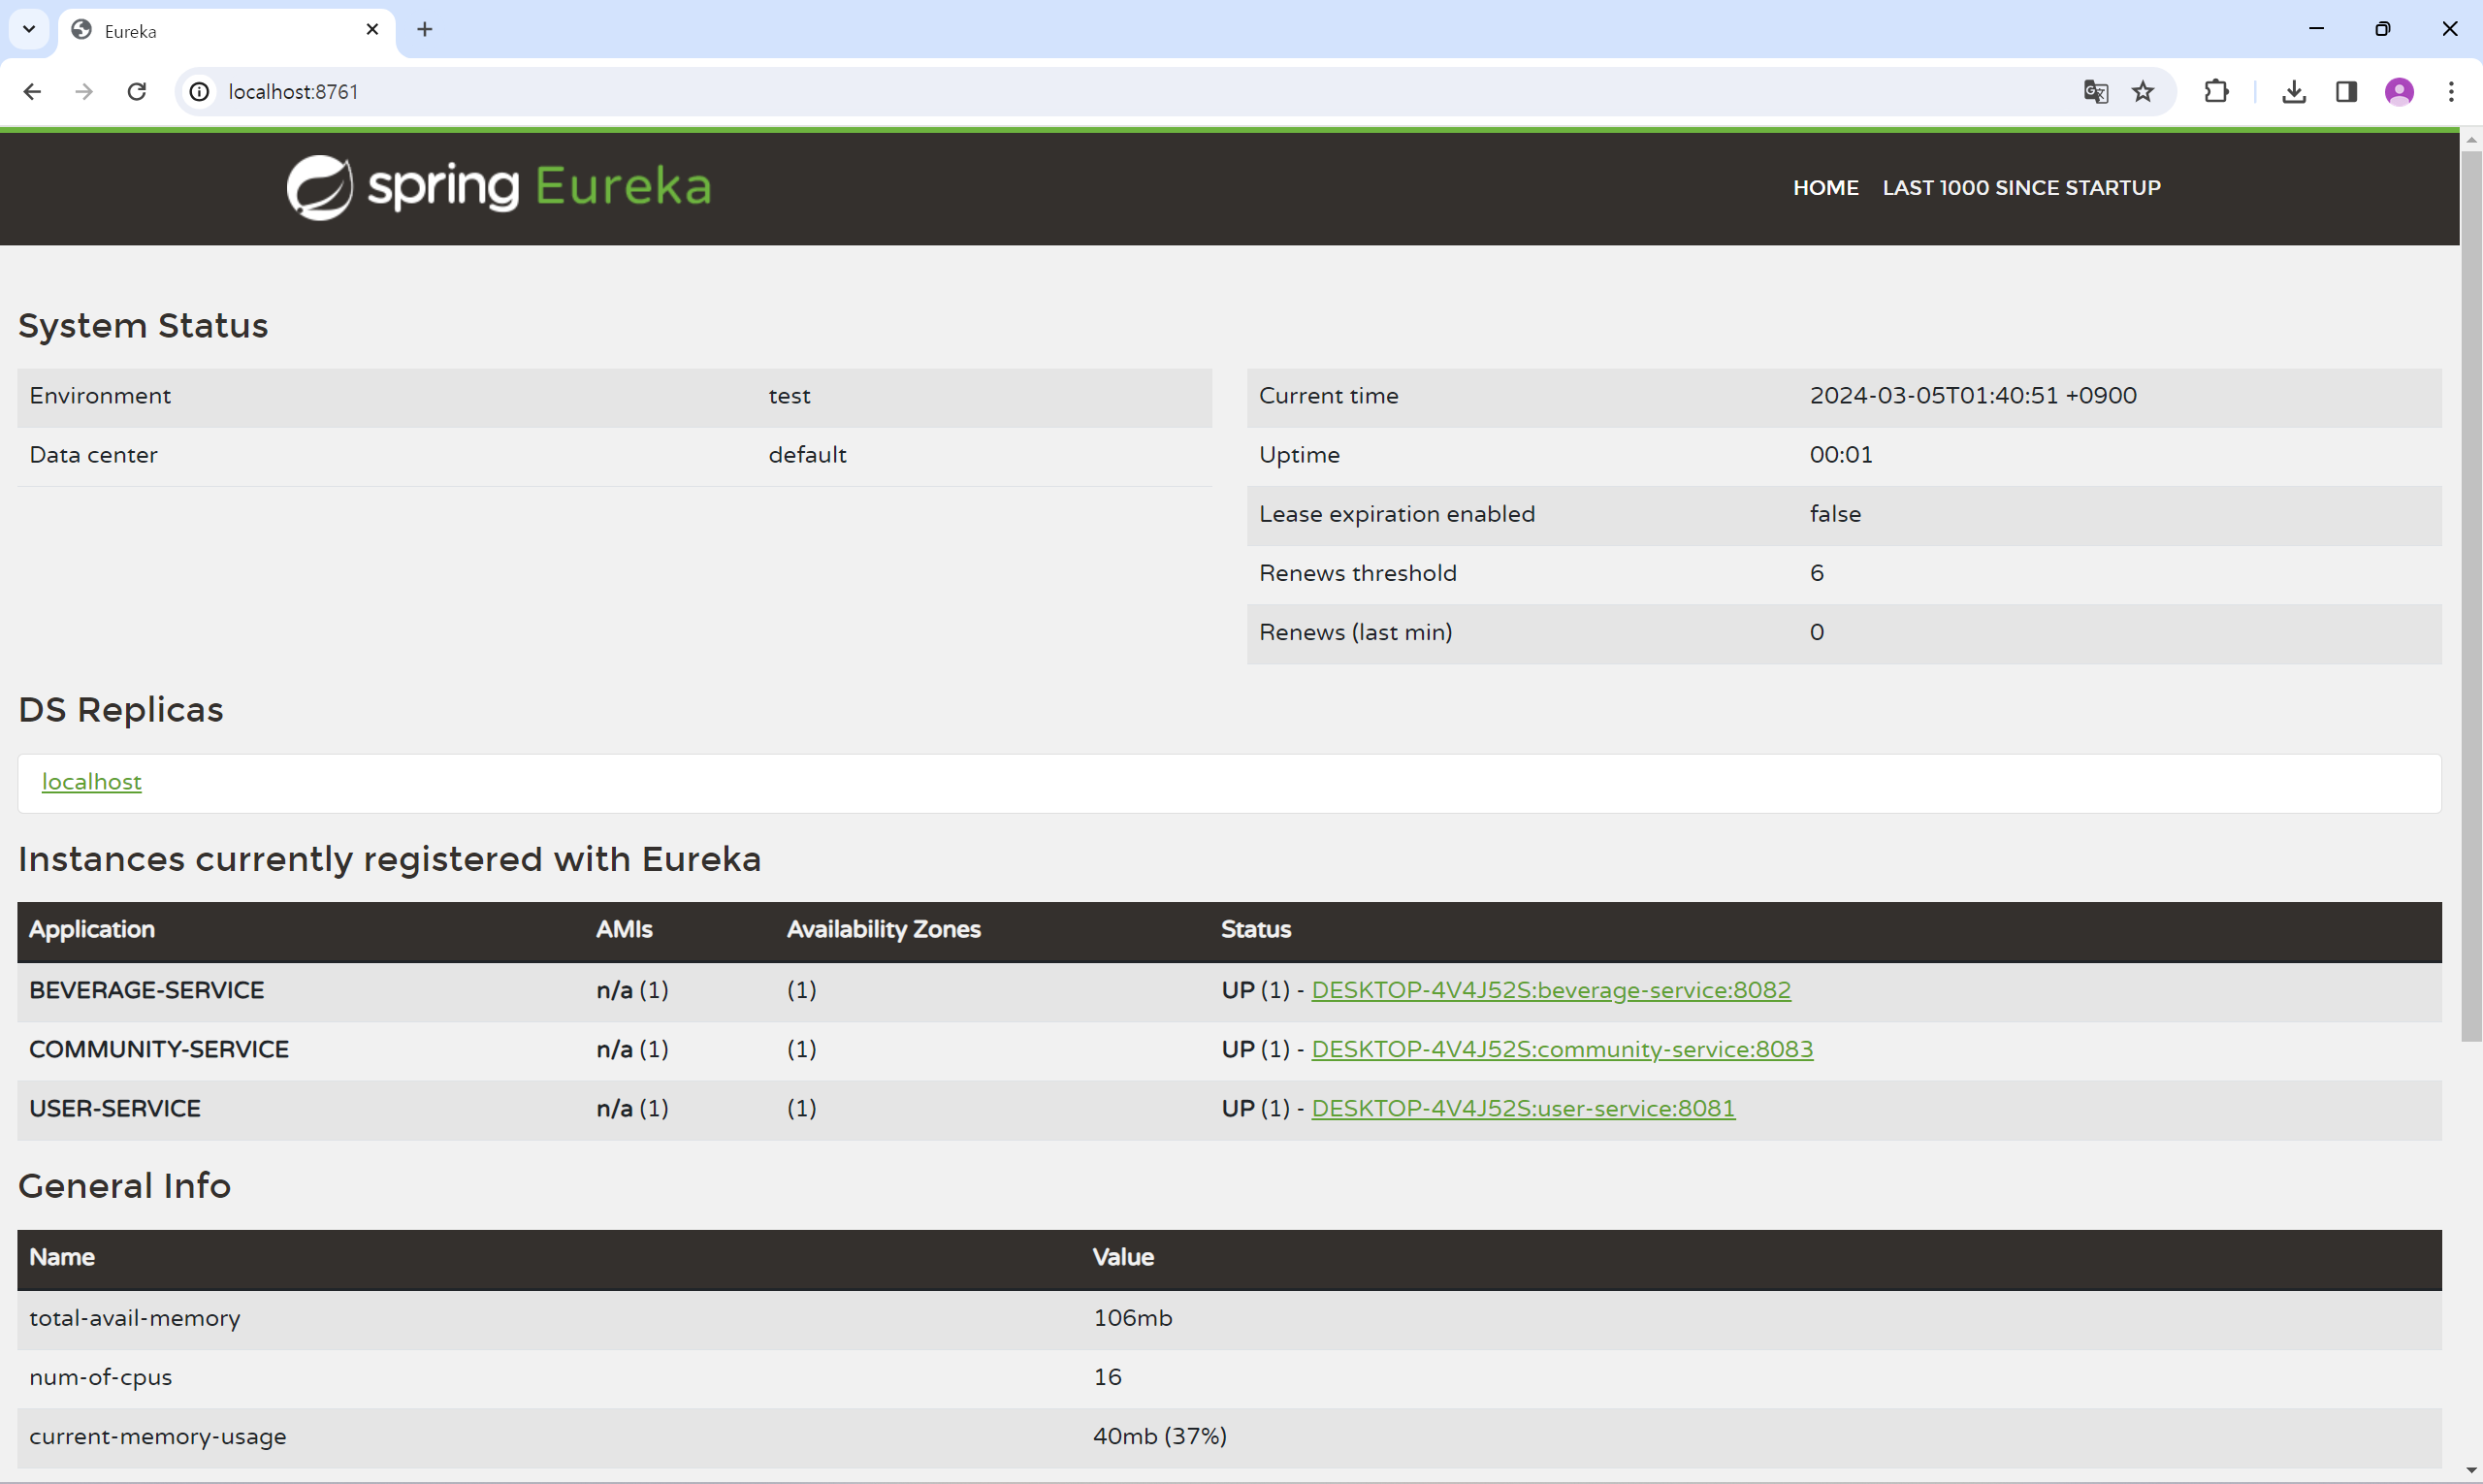Open the Google Translate page icon
Image resolution: width=2483 pixels, height=1484 pixels.
(x=2095, y=92)
